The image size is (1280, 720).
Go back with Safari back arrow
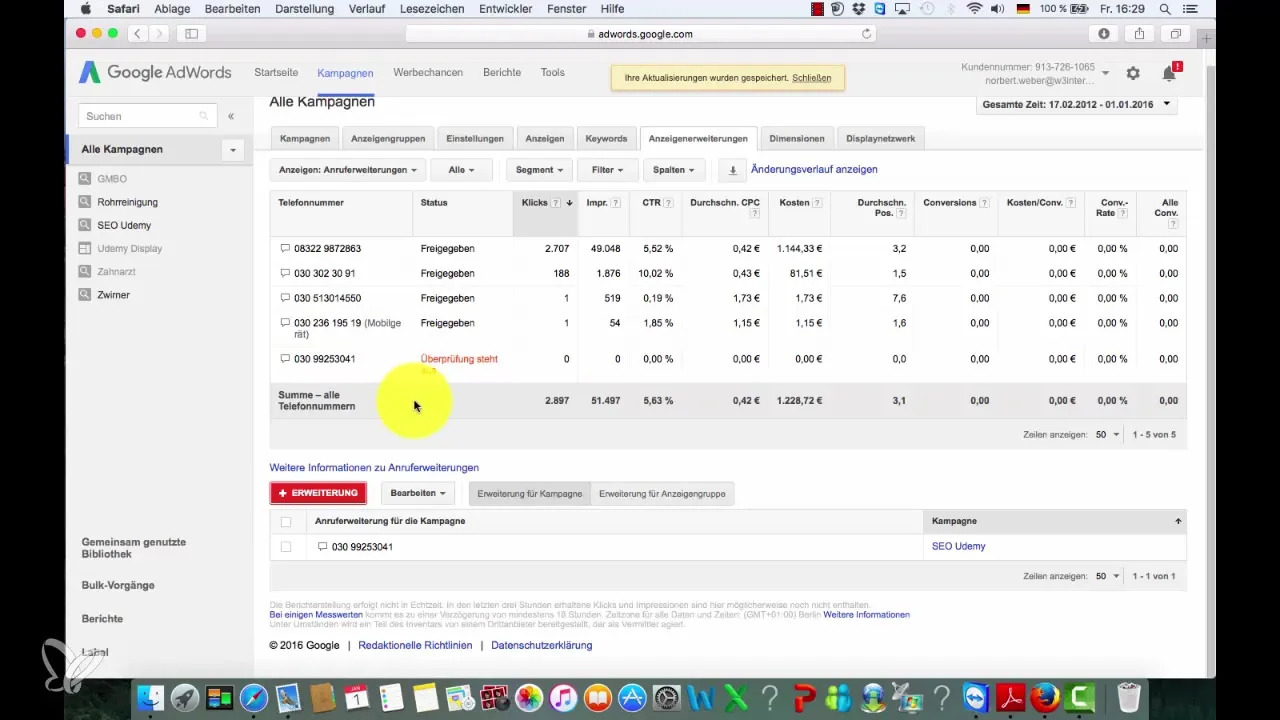[x=137, y=33]
